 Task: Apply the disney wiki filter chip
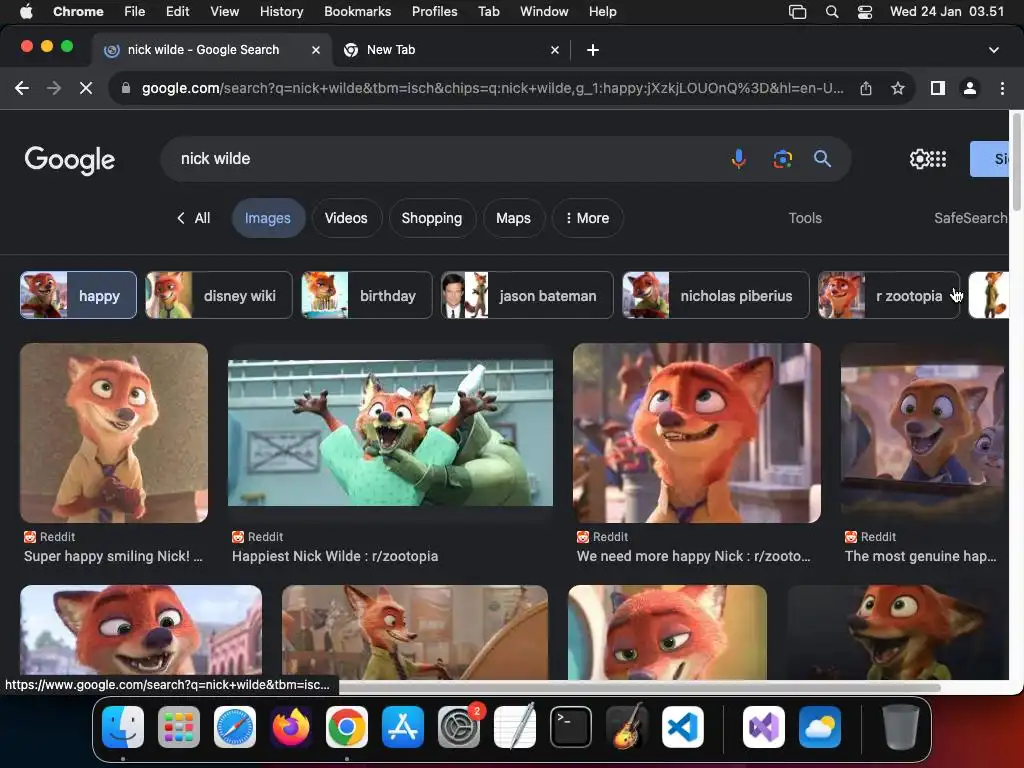tap(219, 295)
